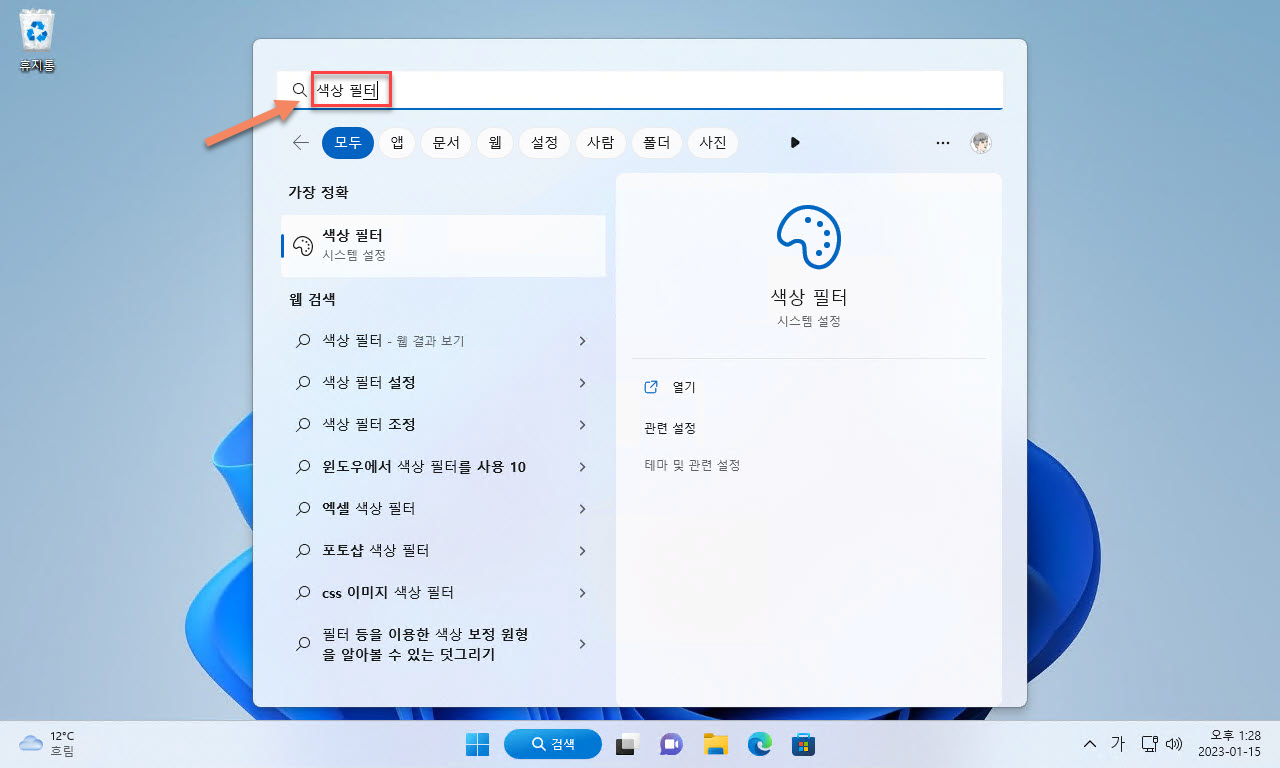Viewport: 1280px width, 768px height.
Task: Select the 사람 filter tab
Action: [600, 143]
